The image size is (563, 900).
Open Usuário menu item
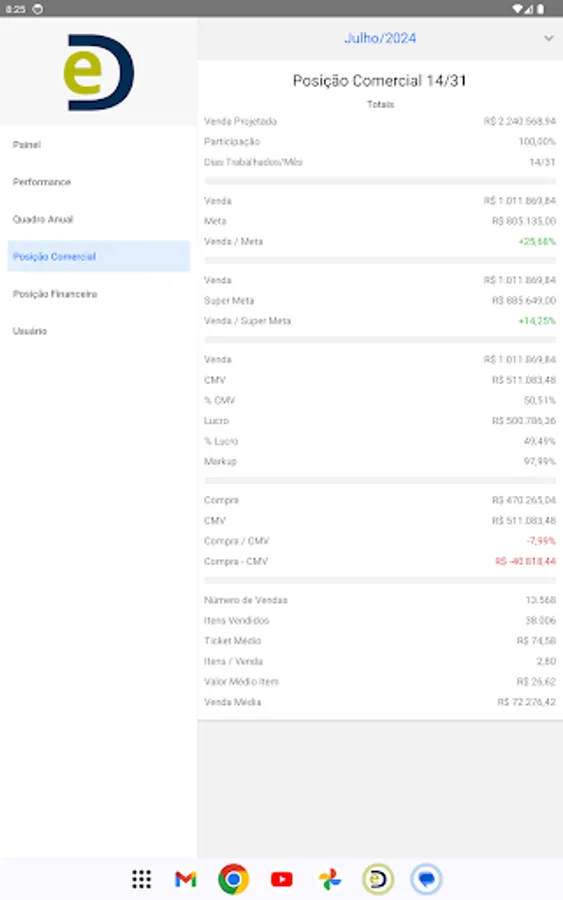click(x=30, y=331)
